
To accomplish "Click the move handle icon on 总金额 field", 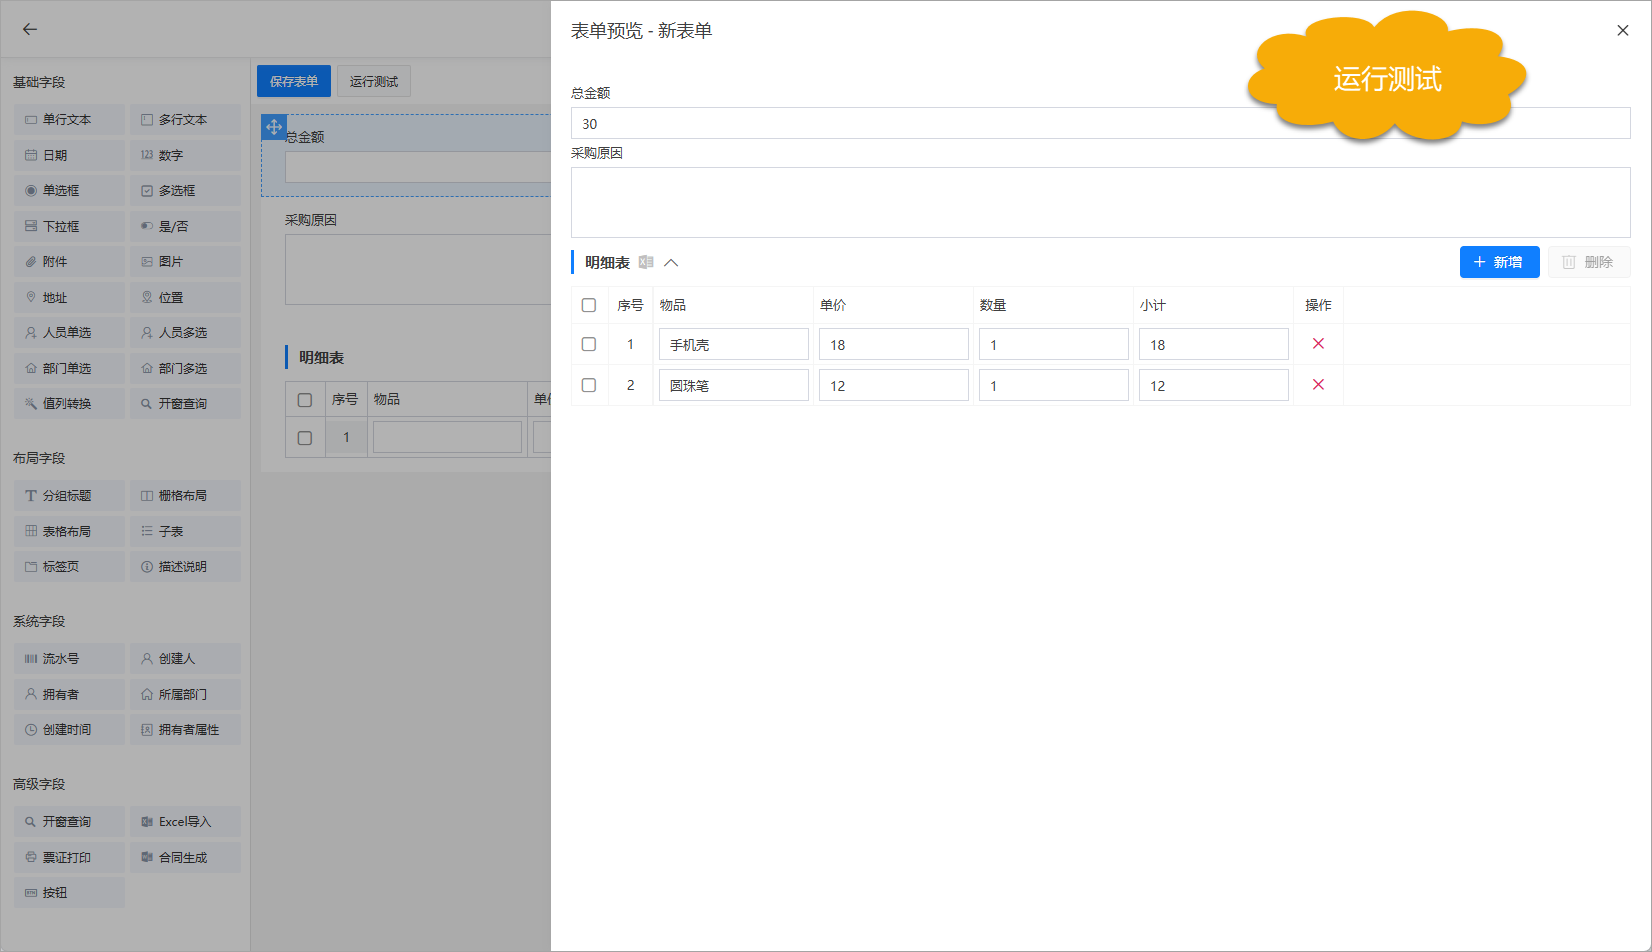I will [x=274, y=127].
